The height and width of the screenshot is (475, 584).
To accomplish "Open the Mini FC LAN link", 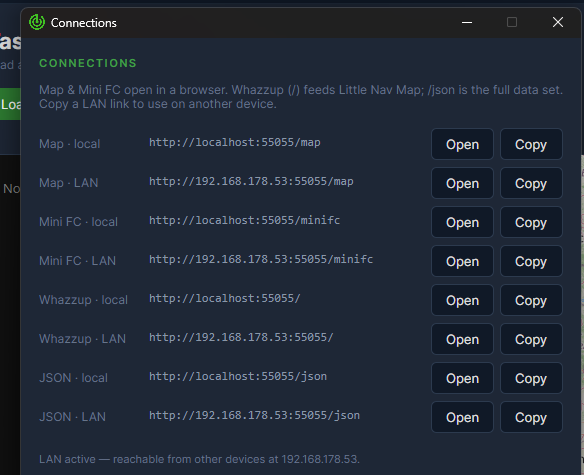I will pos(462,261).
